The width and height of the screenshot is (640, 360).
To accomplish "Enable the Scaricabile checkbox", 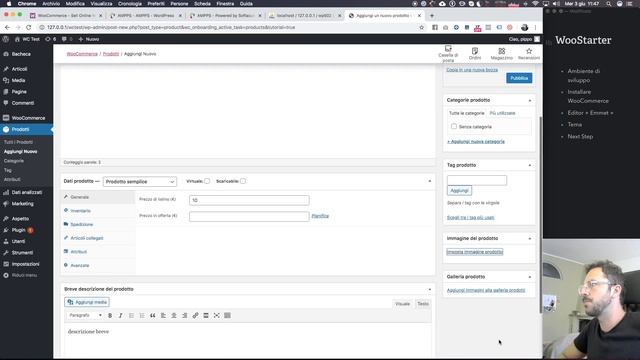I will [x=243, y=181].
